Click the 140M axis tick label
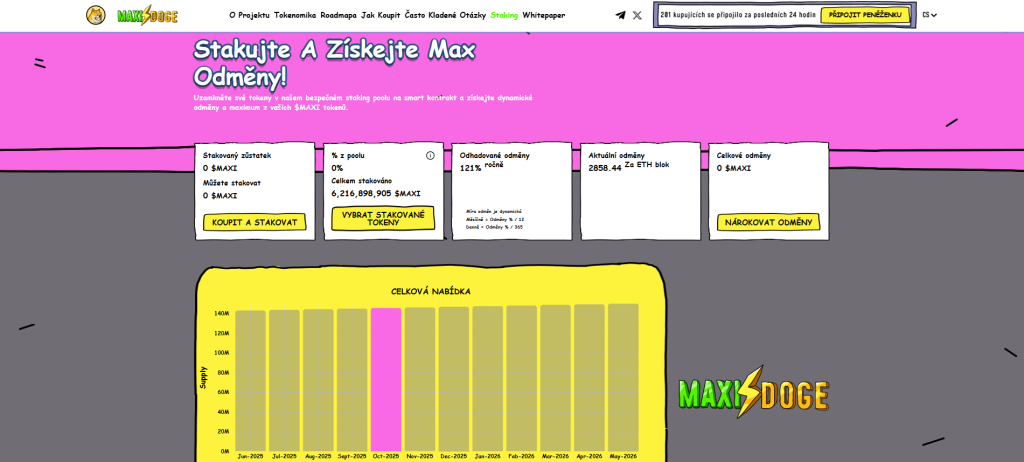The image size is (1024, 462). (222, 314)
